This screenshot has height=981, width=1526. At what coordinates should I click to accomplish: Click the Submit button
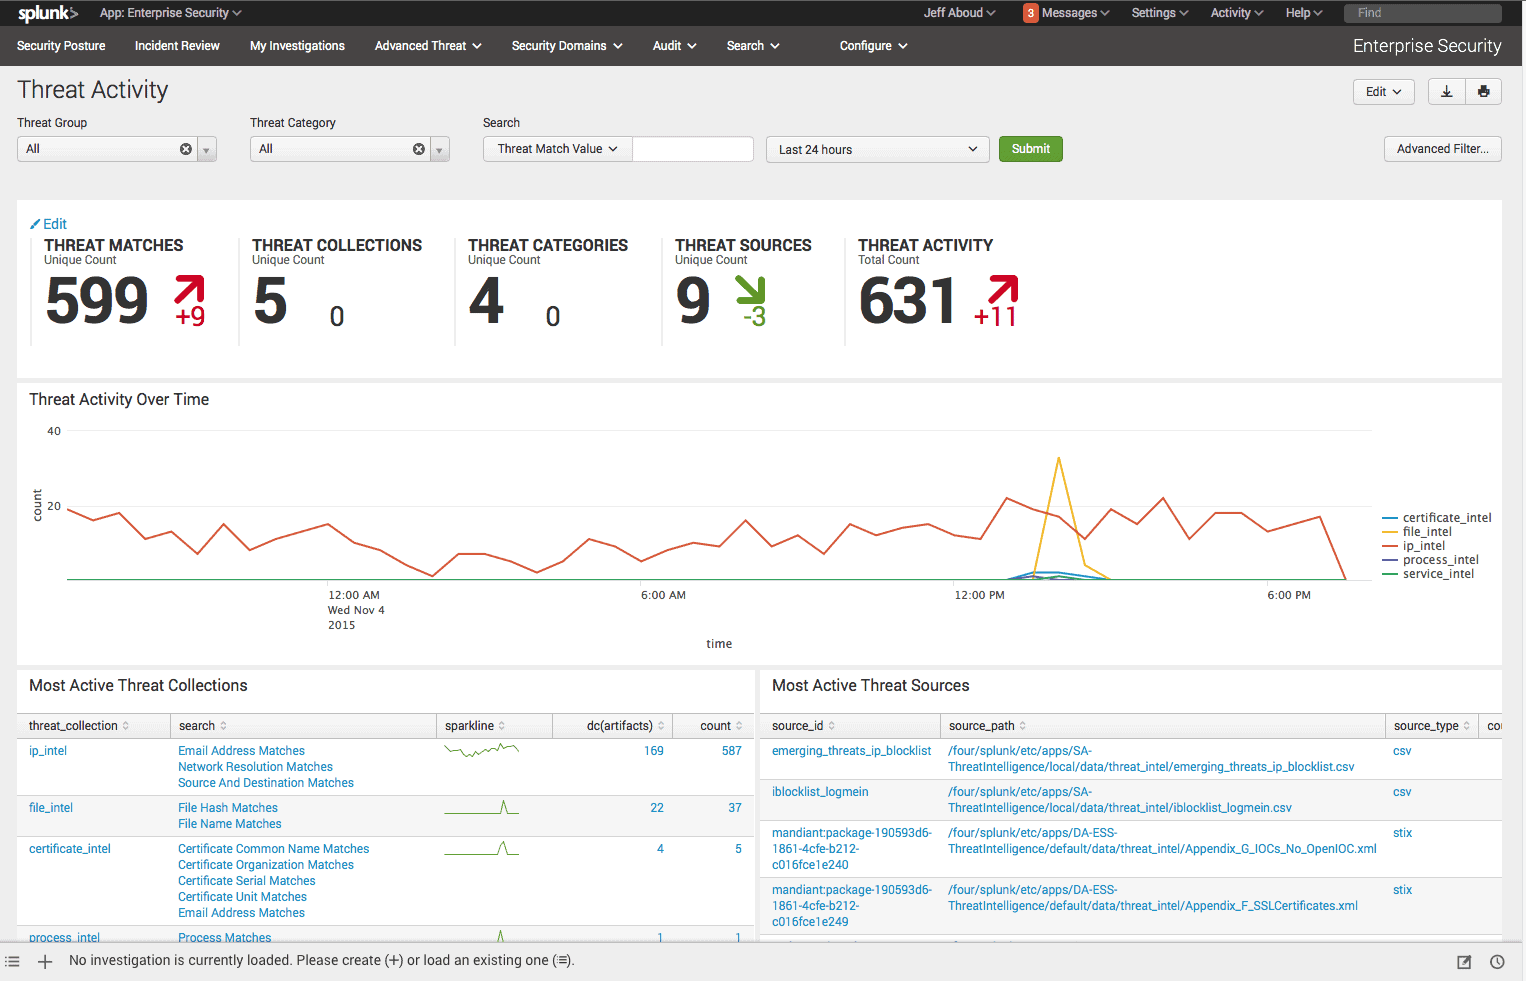[1030, 149]
